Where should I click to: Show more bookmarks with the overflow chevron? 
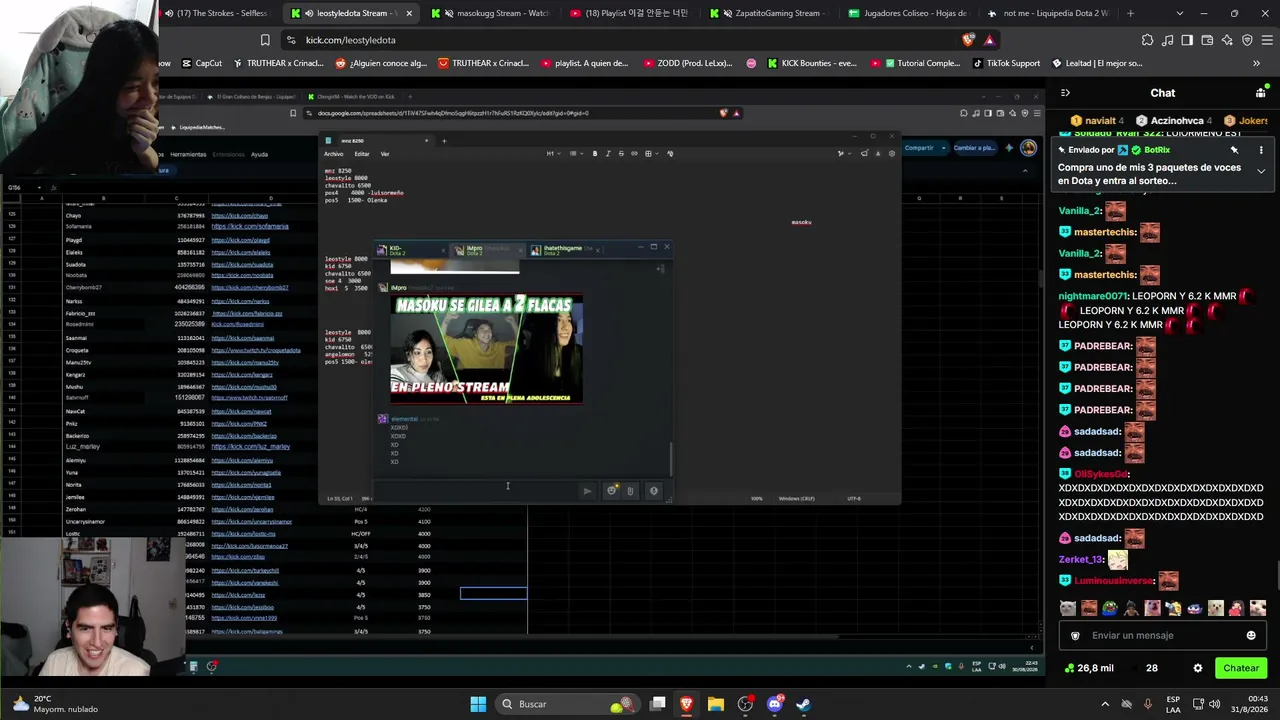click(1257, 63)
